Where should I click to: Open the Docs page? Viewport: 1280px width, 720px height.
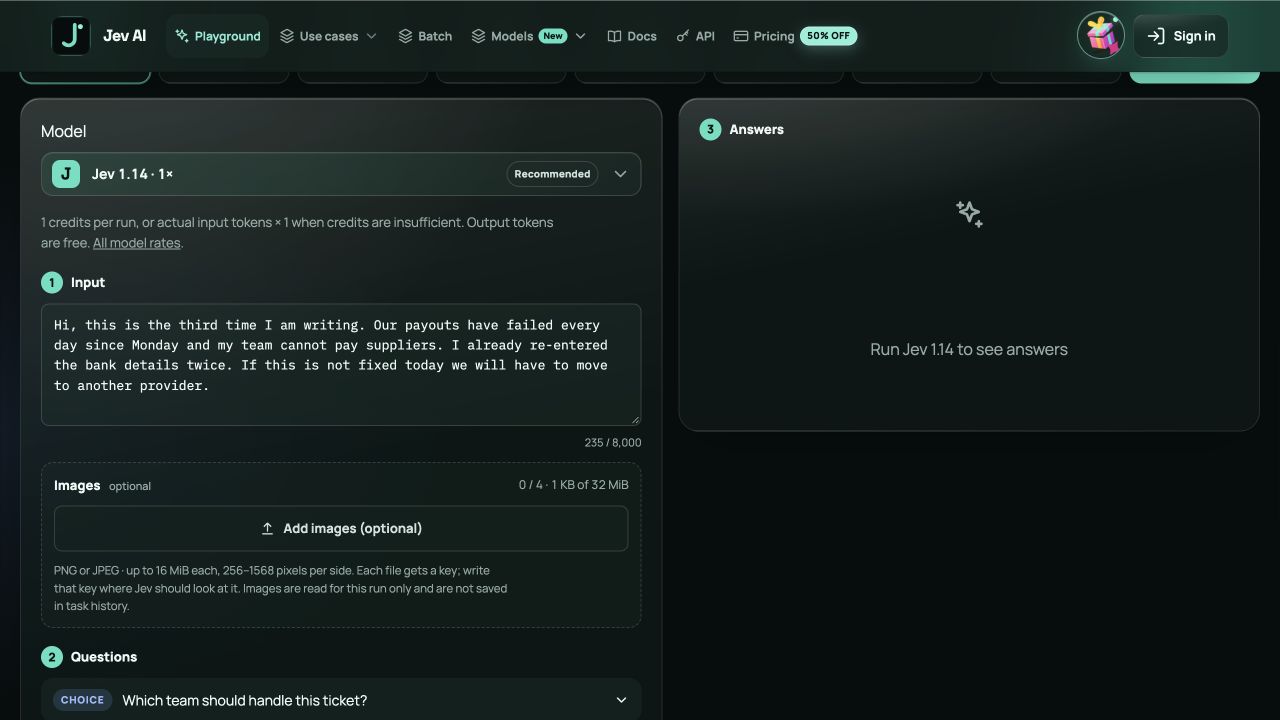632,36
